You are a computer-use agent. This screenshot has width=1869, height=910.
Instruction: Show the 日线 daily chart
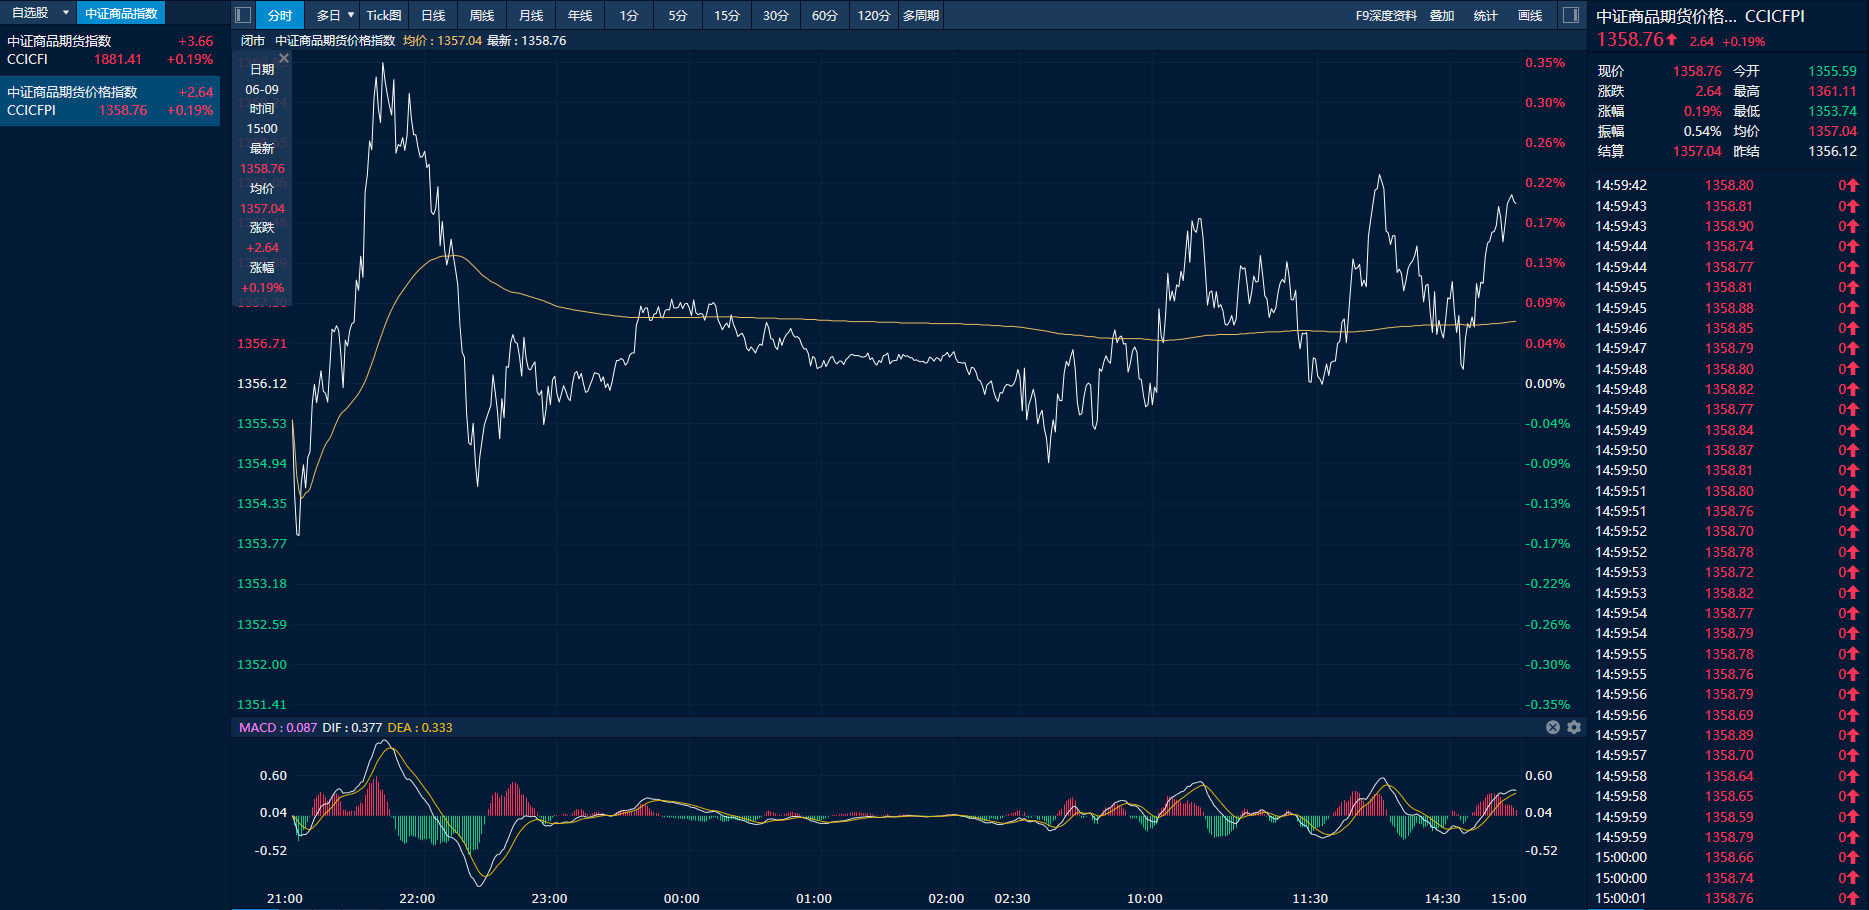click(433, 15)
